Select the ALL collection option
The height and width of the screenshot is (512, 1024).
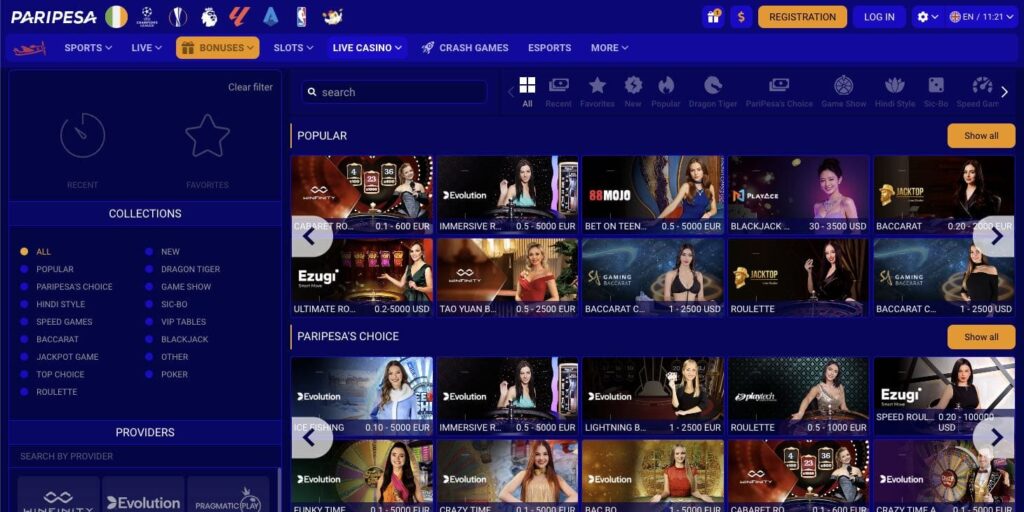tap(35, 251)
